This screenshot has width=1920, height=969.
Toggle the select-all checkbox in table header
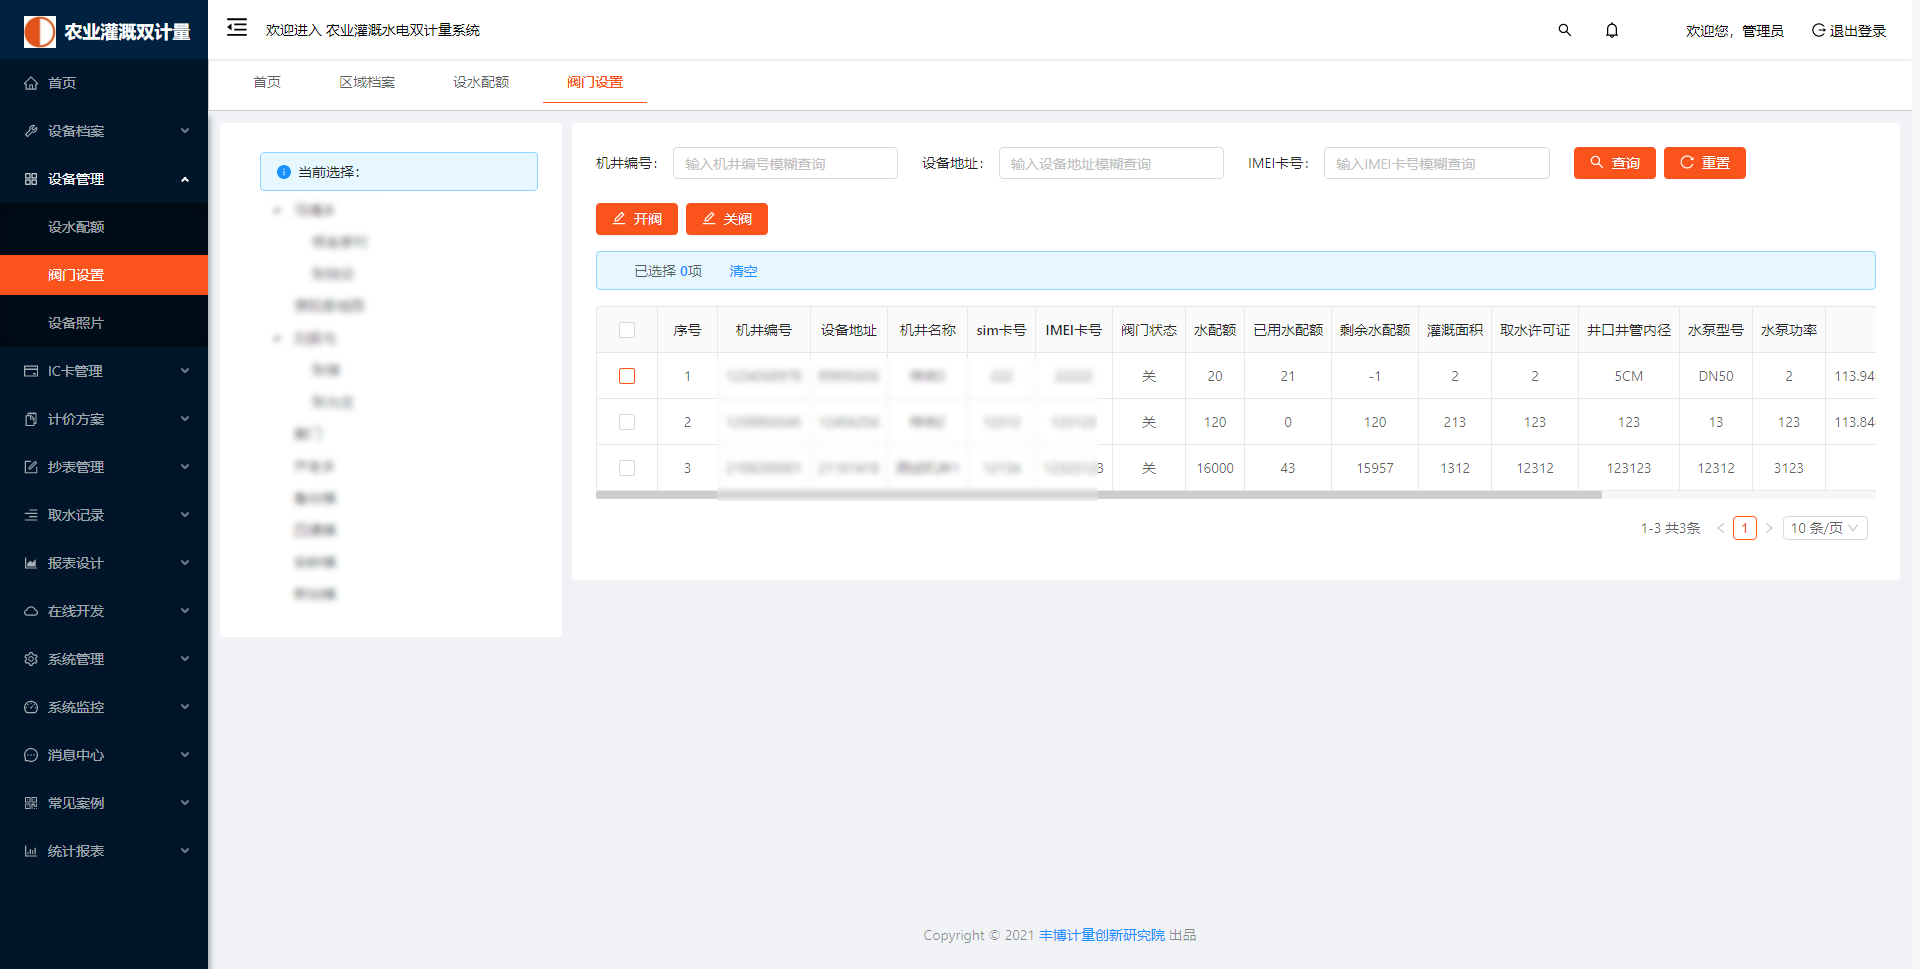point(627,330)
